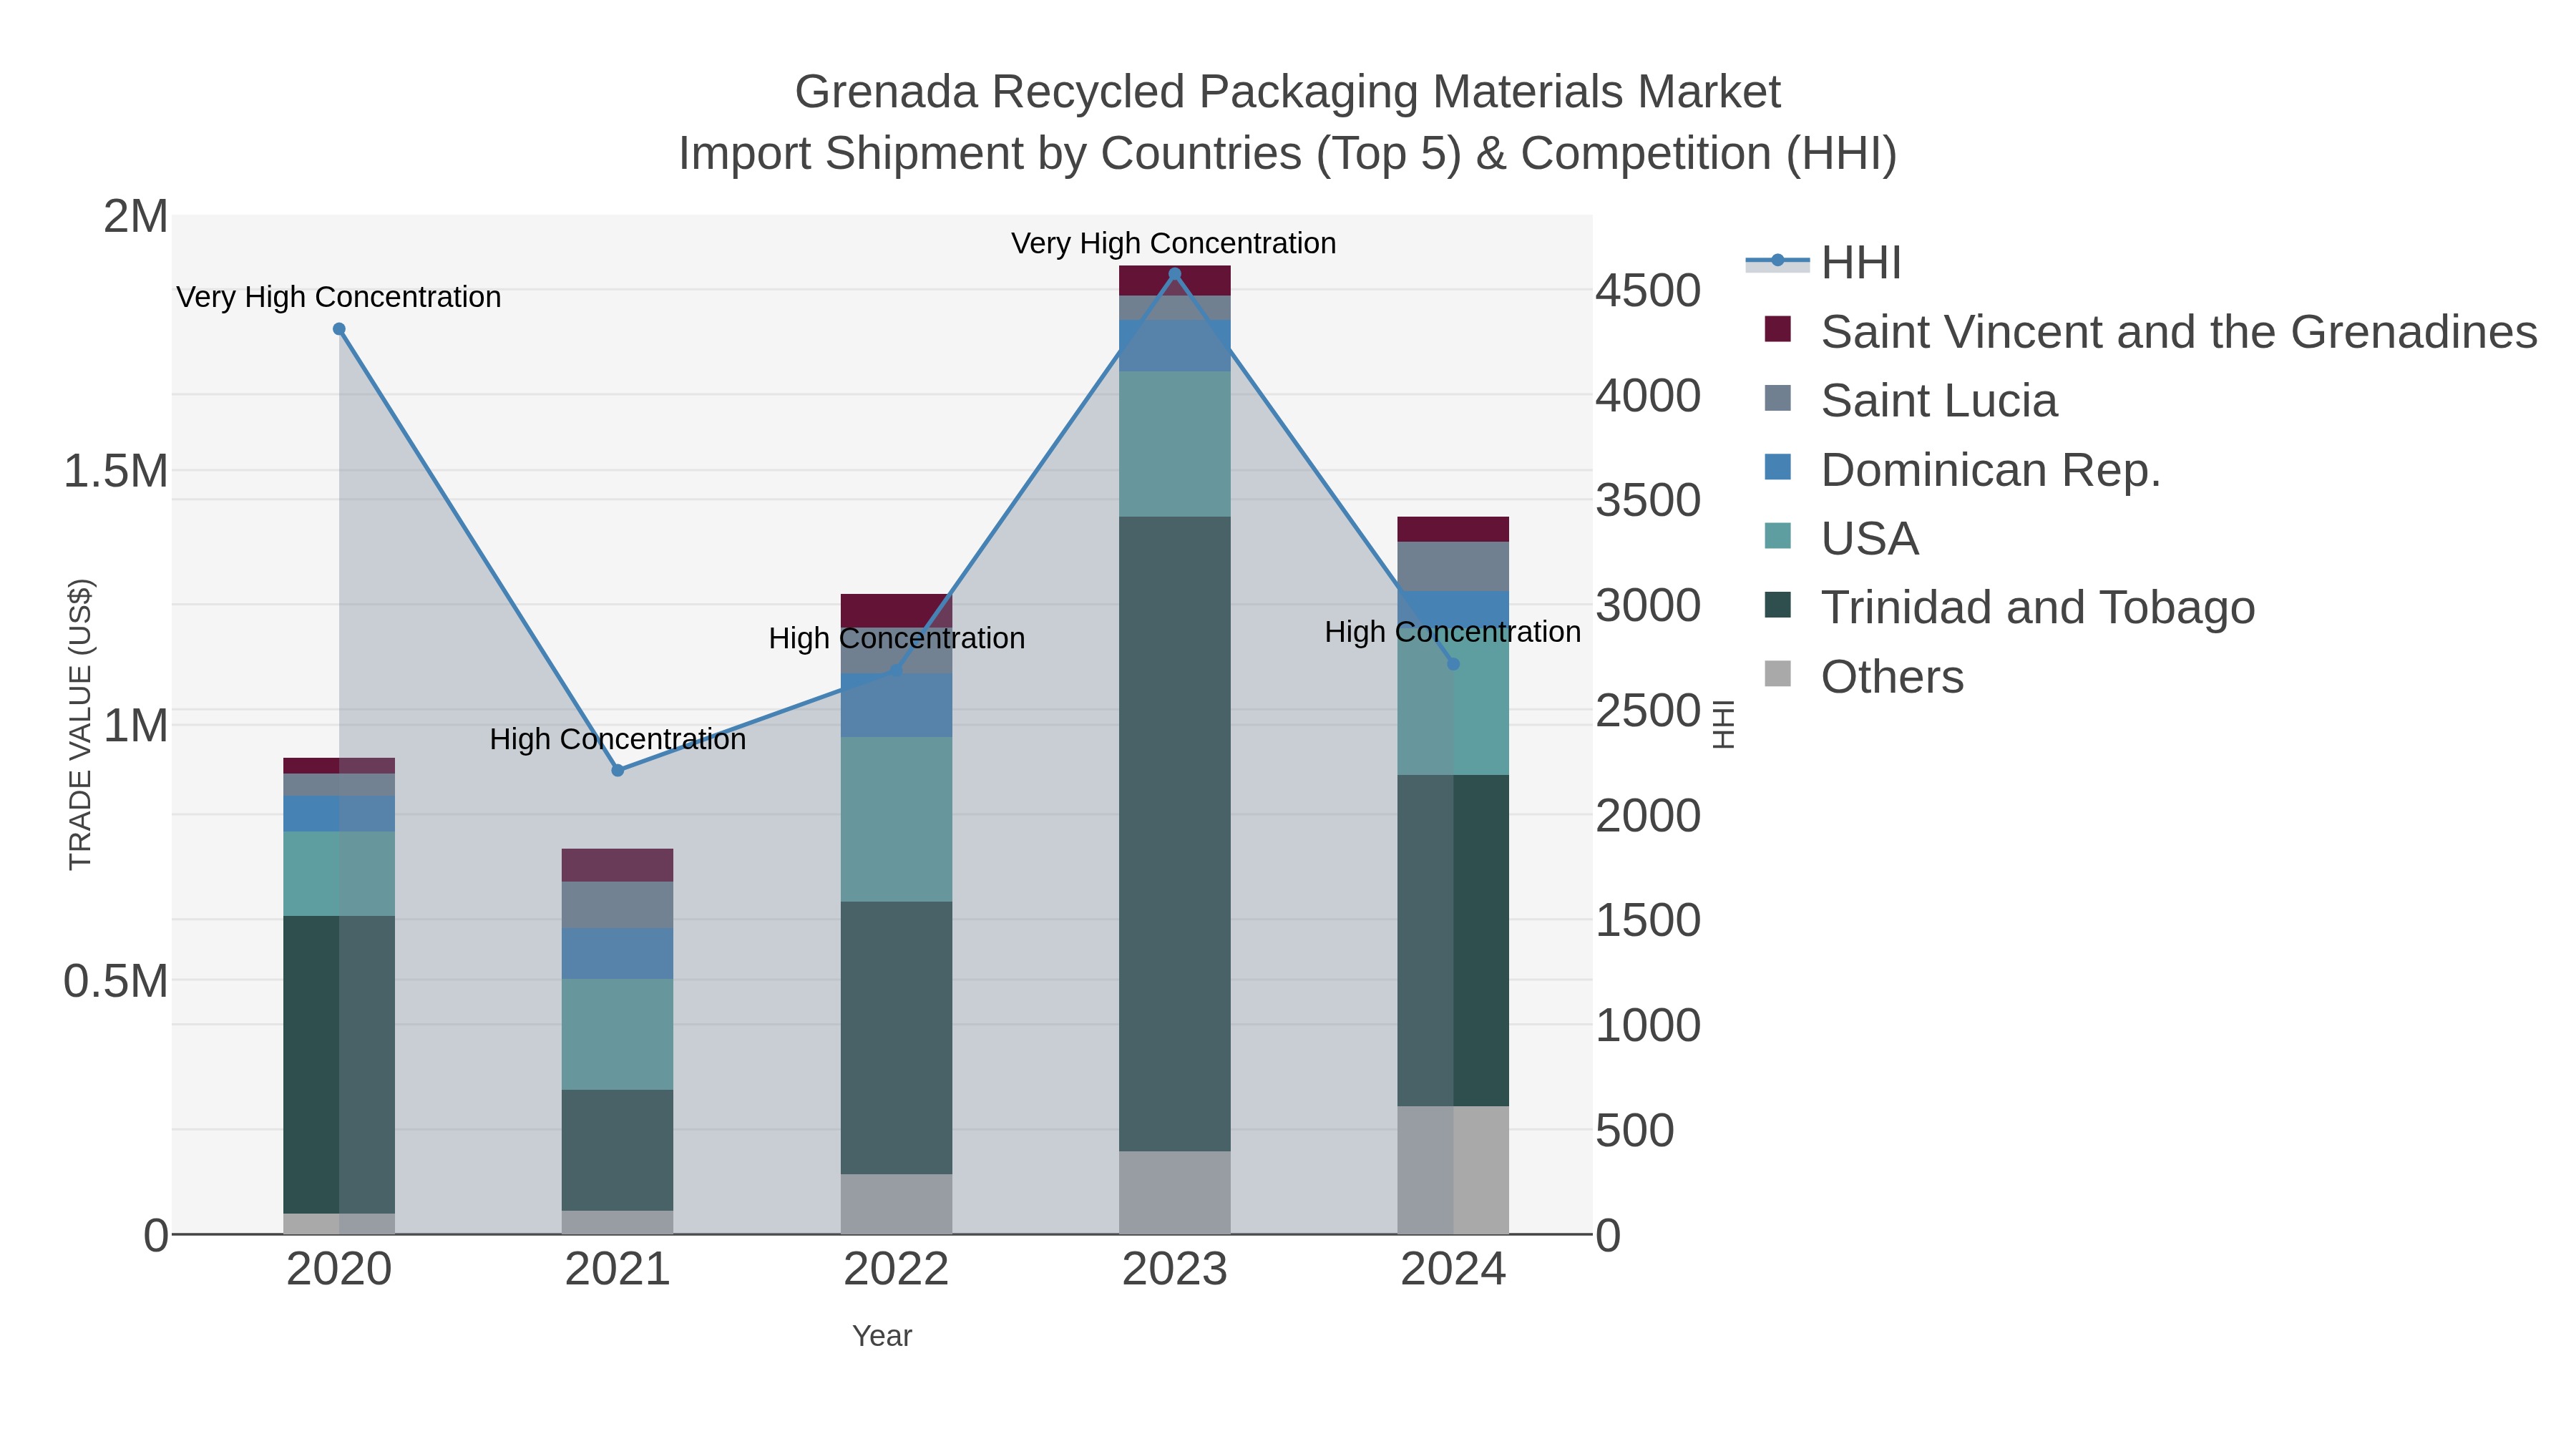Click the 1500 right-axis tick label
The width and height of the screenshot is (2576, 1449).
[1648, 920]
